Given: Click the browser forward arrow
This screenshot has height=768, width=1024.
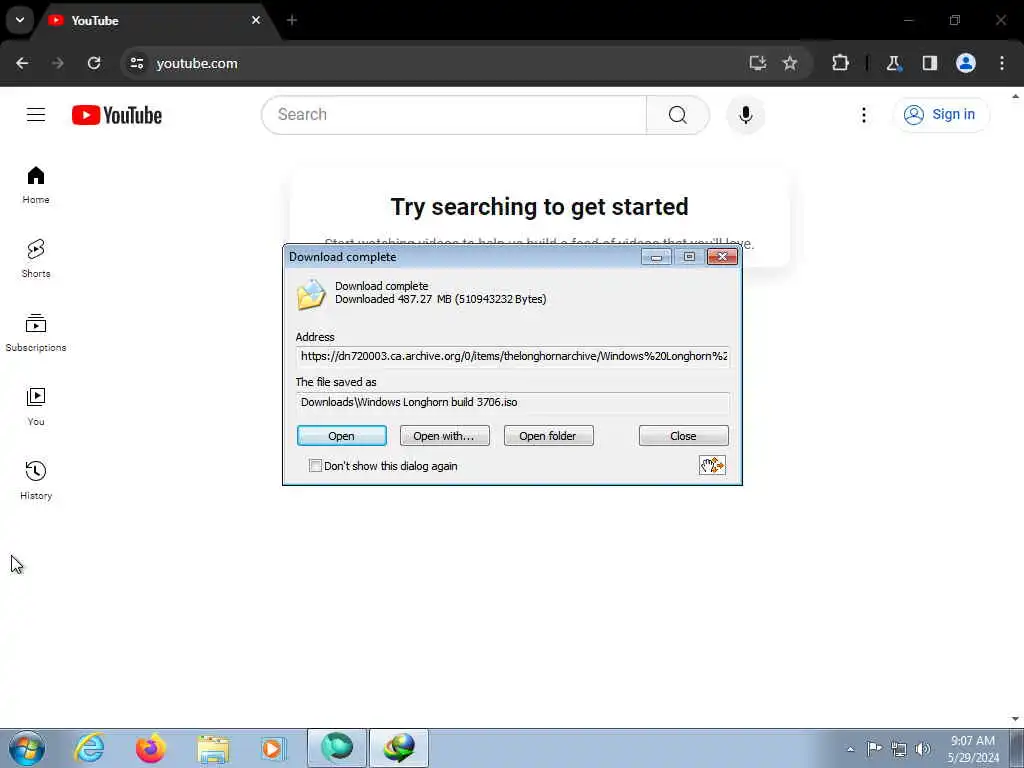Looking at the screenshot, I should click(x=58, y=63).
